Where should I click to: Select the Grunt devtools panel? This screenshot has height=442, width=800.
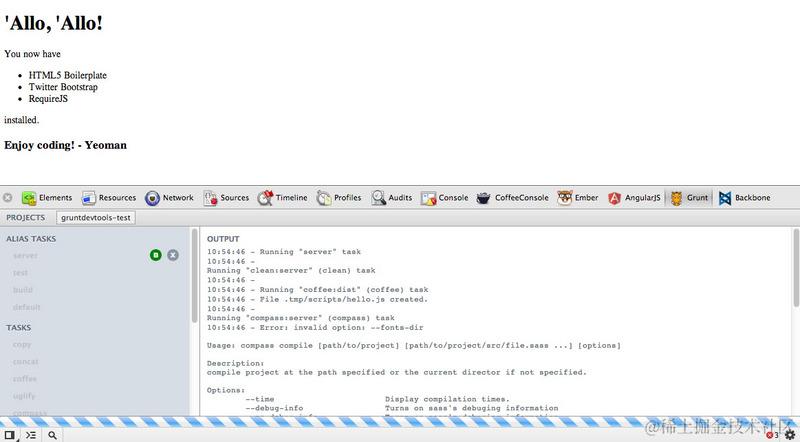tap(689, 198)
